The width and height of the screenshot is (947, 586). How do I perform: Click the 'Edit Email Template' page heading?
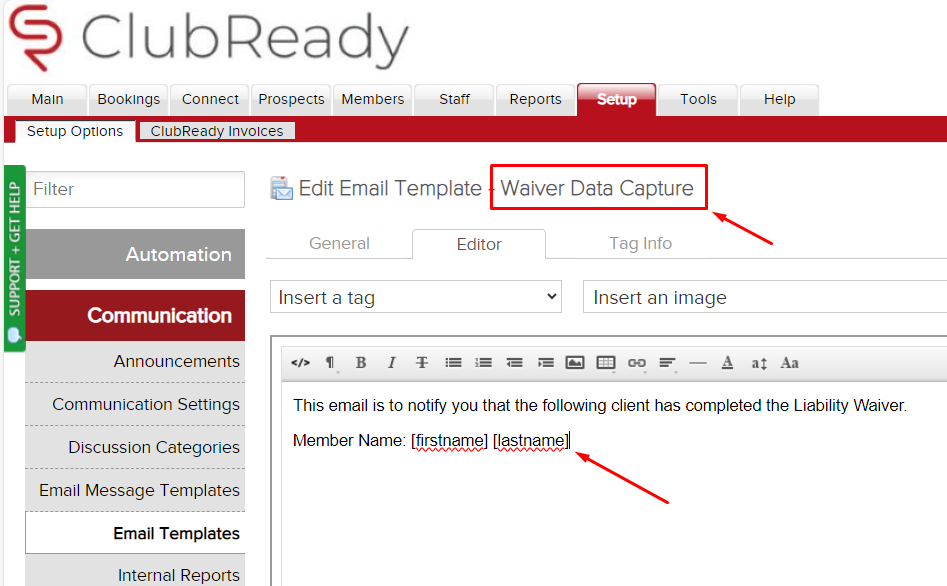[x=390, y=188]
